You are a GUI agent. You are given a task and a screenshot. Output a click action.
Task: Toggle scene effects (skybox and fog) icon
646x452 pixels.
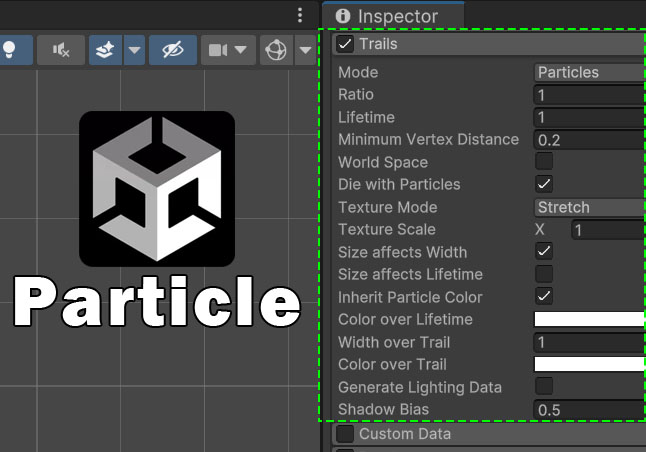[105, 49]
